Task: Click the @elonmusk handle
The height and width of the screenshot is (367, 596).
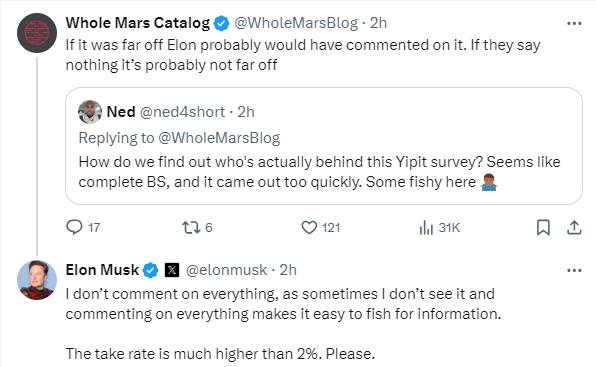Action: (x=226, y=270)
